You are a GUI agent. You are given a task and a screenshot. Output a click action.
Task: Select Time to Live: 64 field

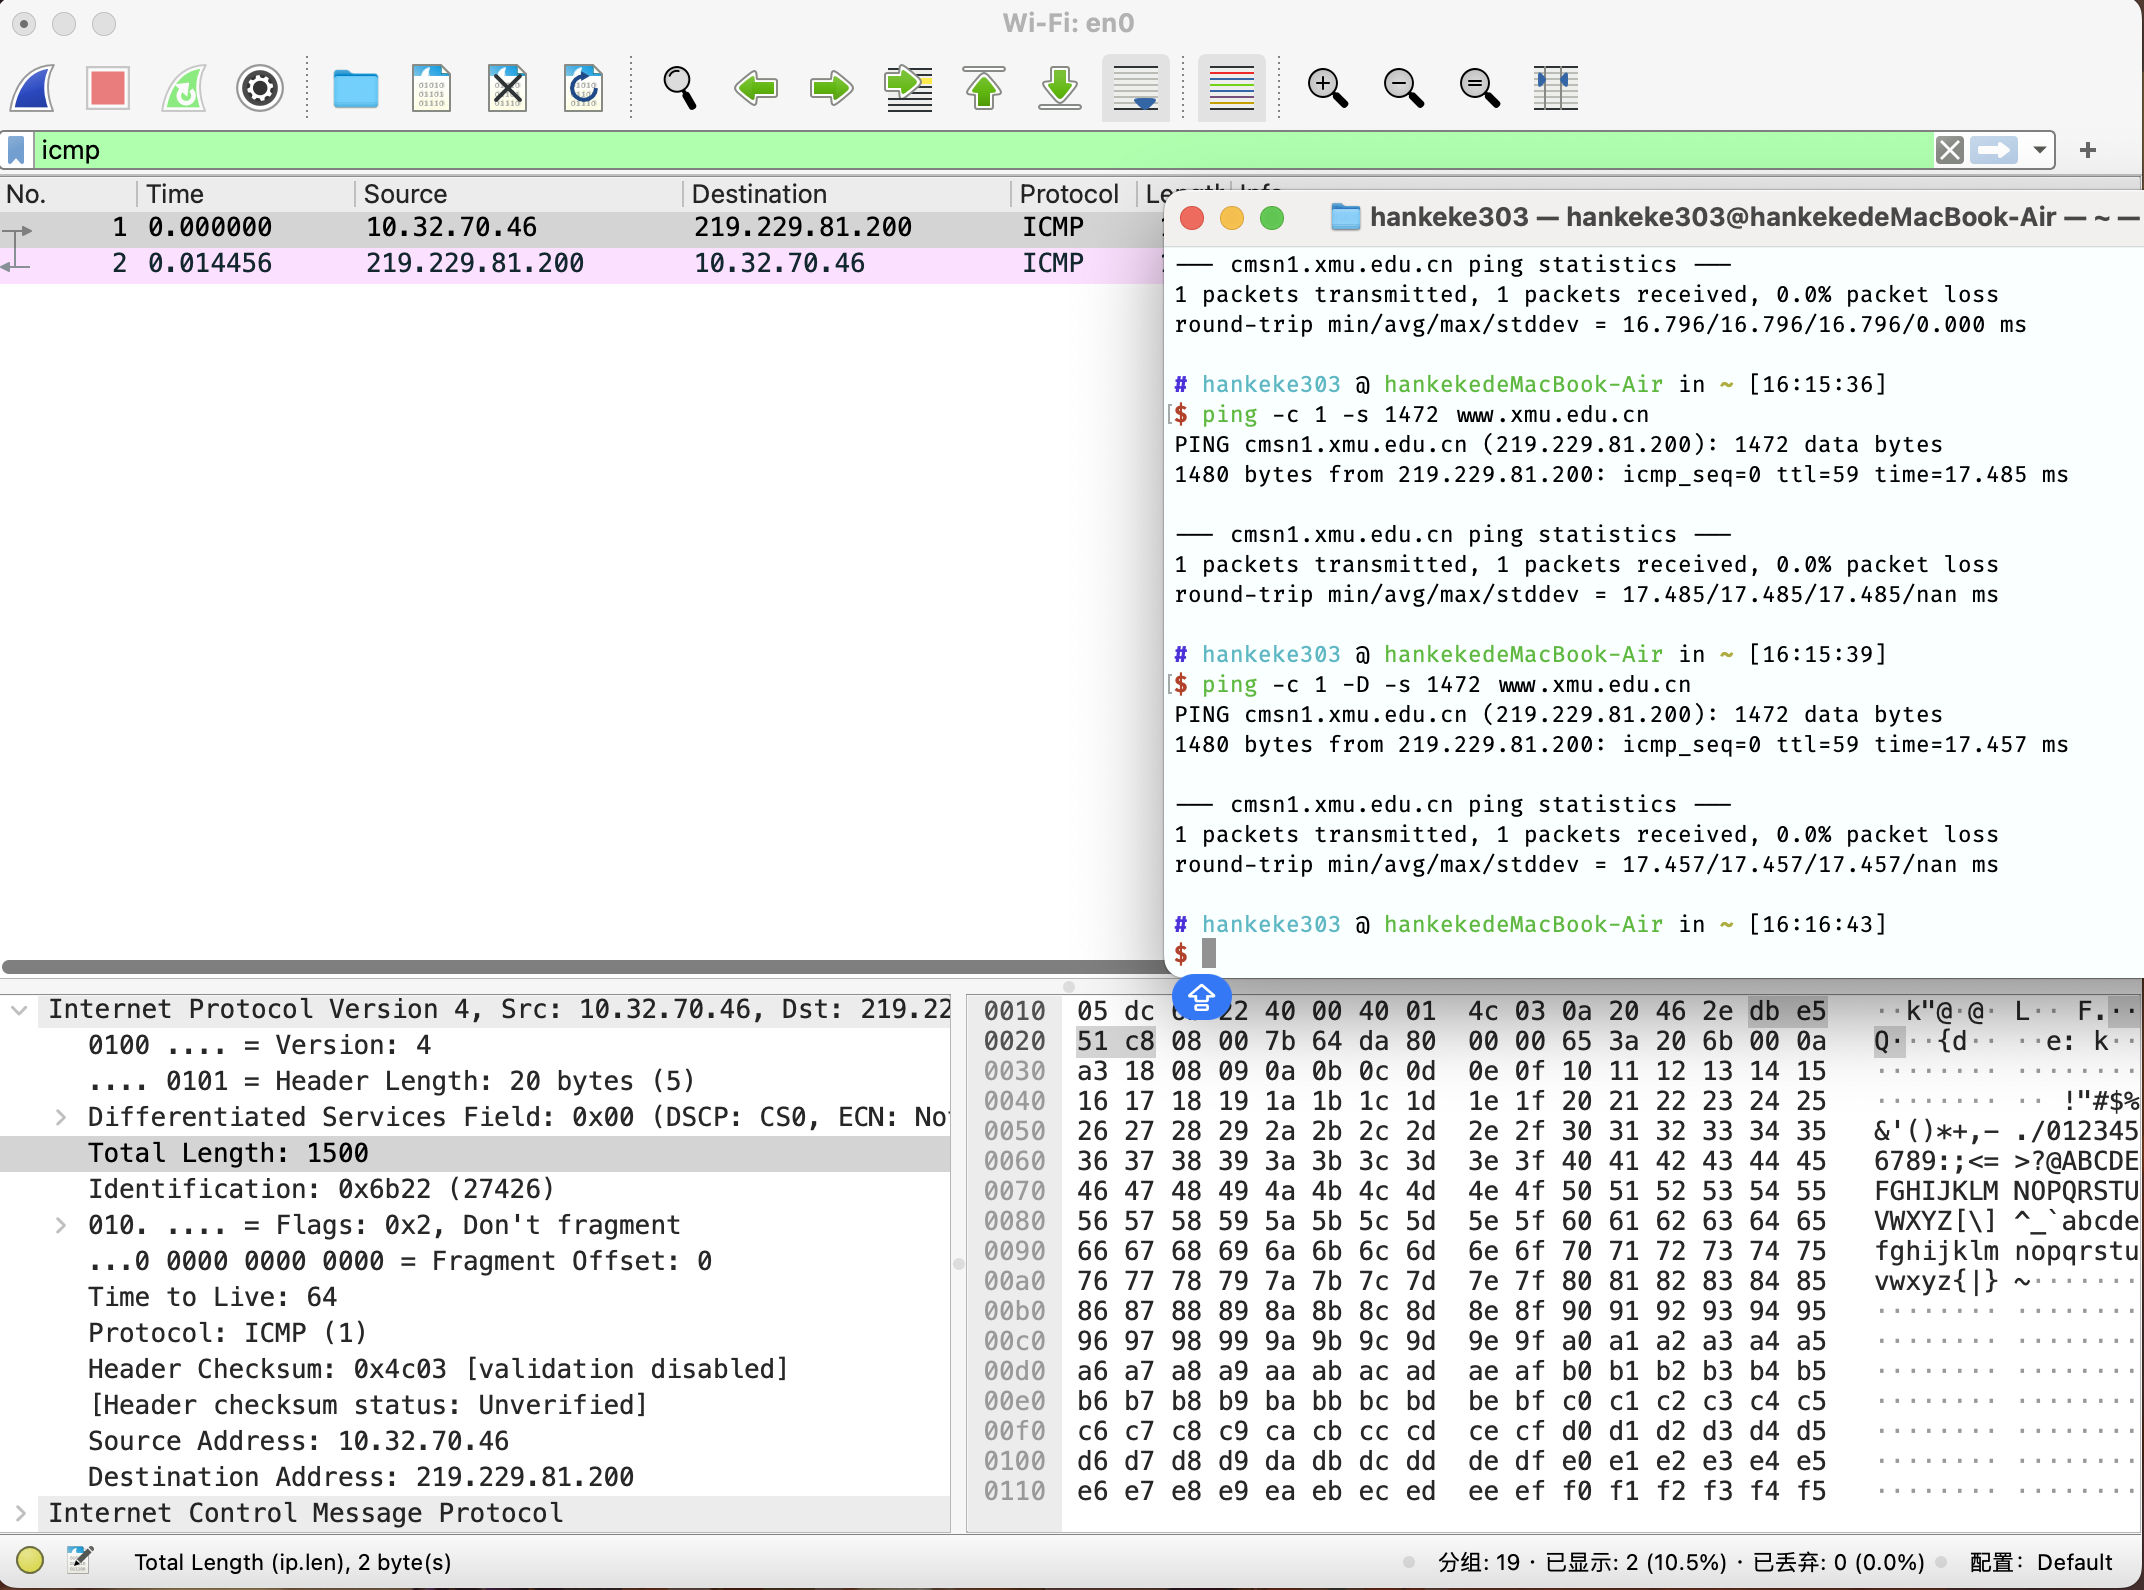[x=475, y=1298]
